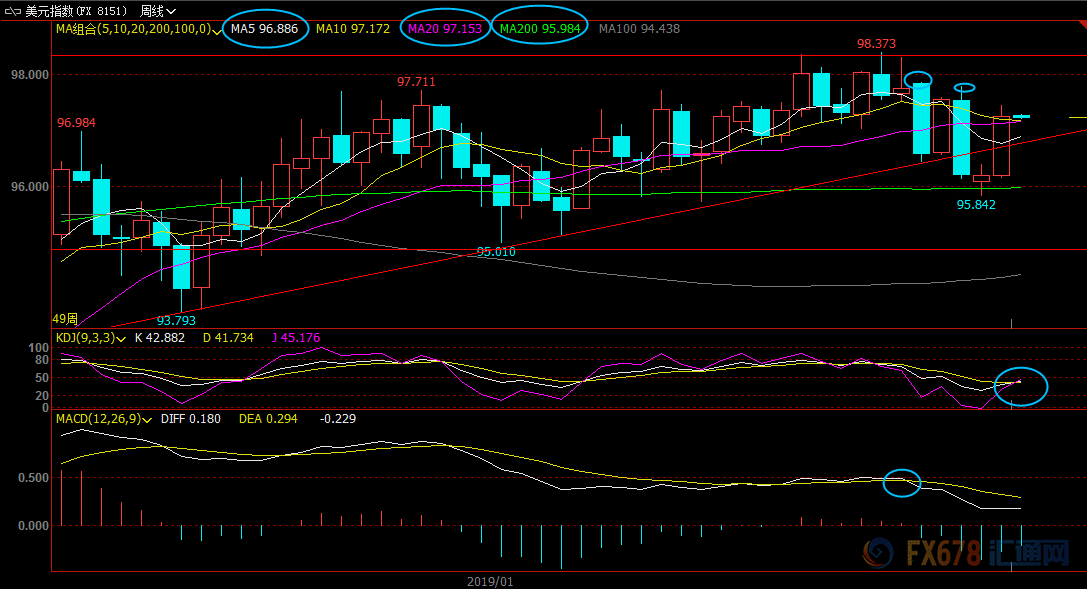This screenshot has height=589, width=1087.
Task: Select the MA10 97.172 label
Action: click(353, 28)
